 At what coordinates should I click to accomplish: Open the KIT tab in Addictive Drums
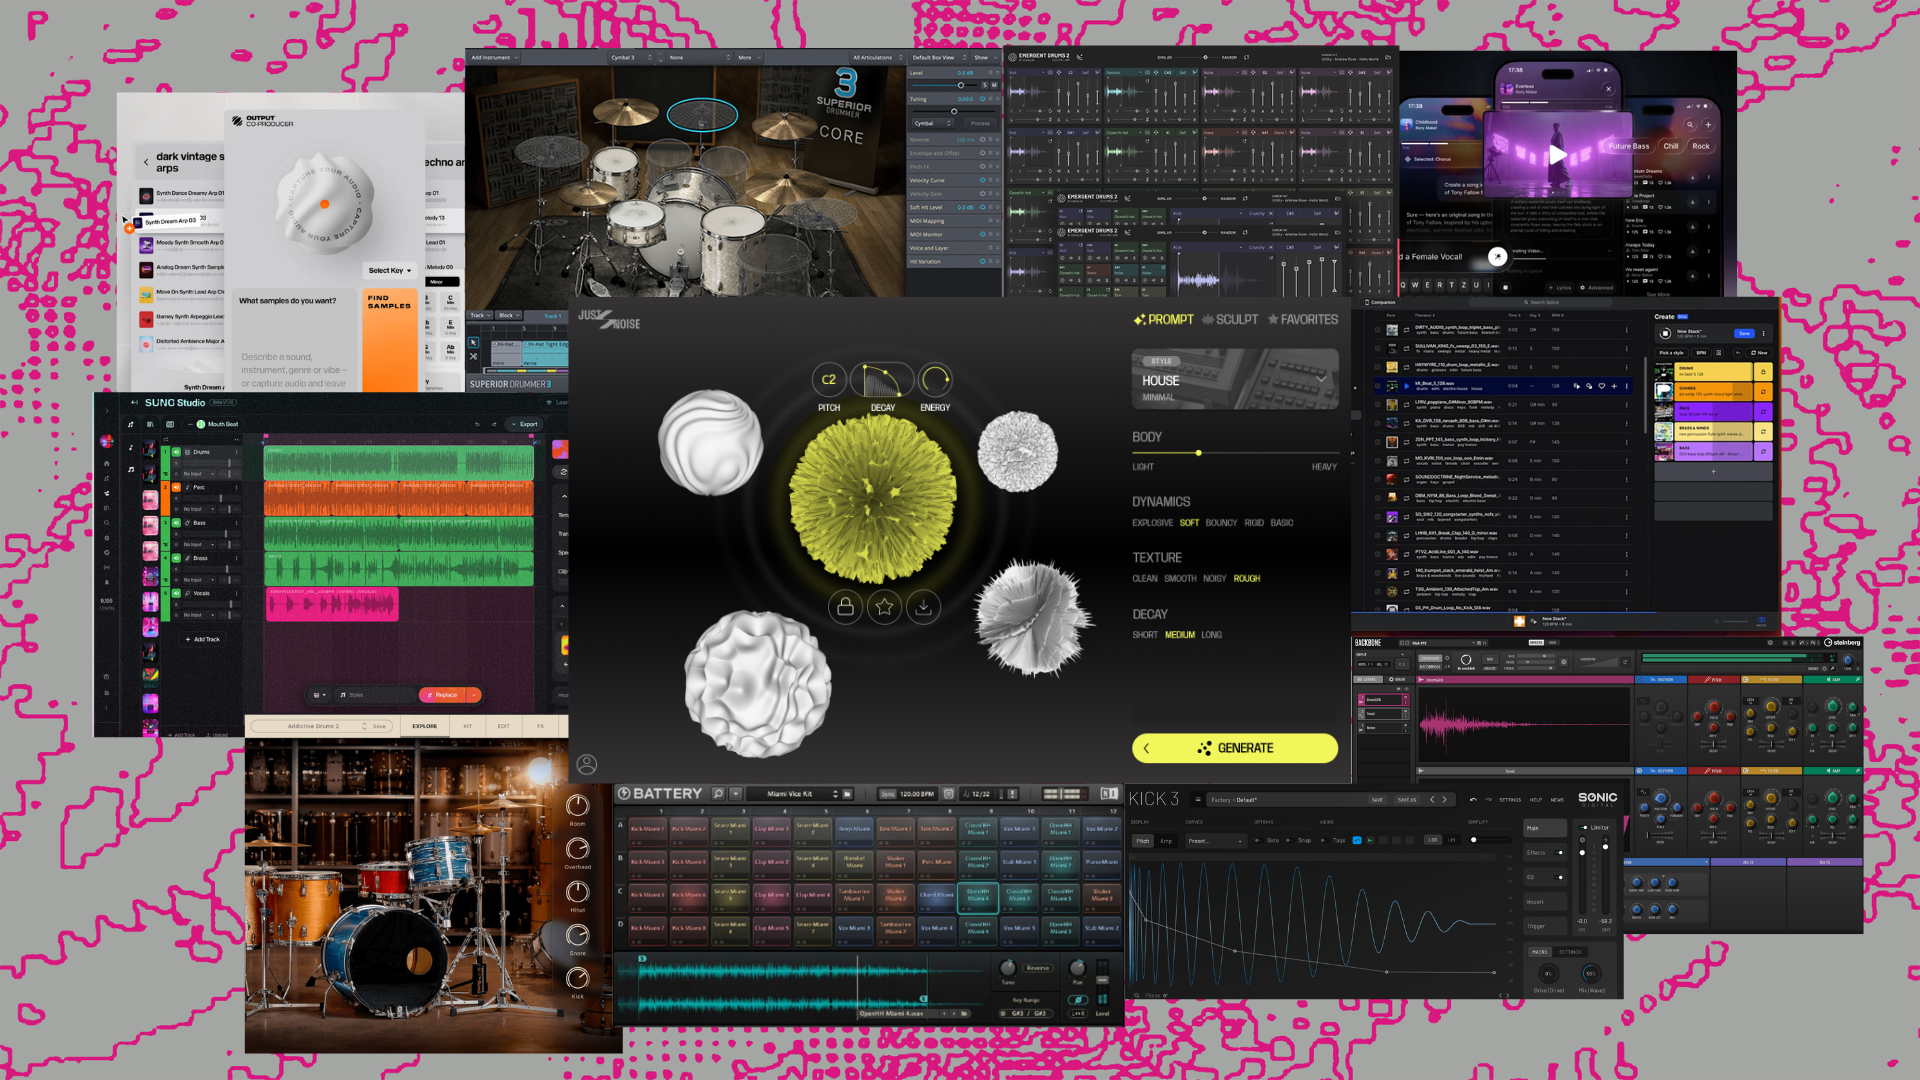click(x=467, y=726)
